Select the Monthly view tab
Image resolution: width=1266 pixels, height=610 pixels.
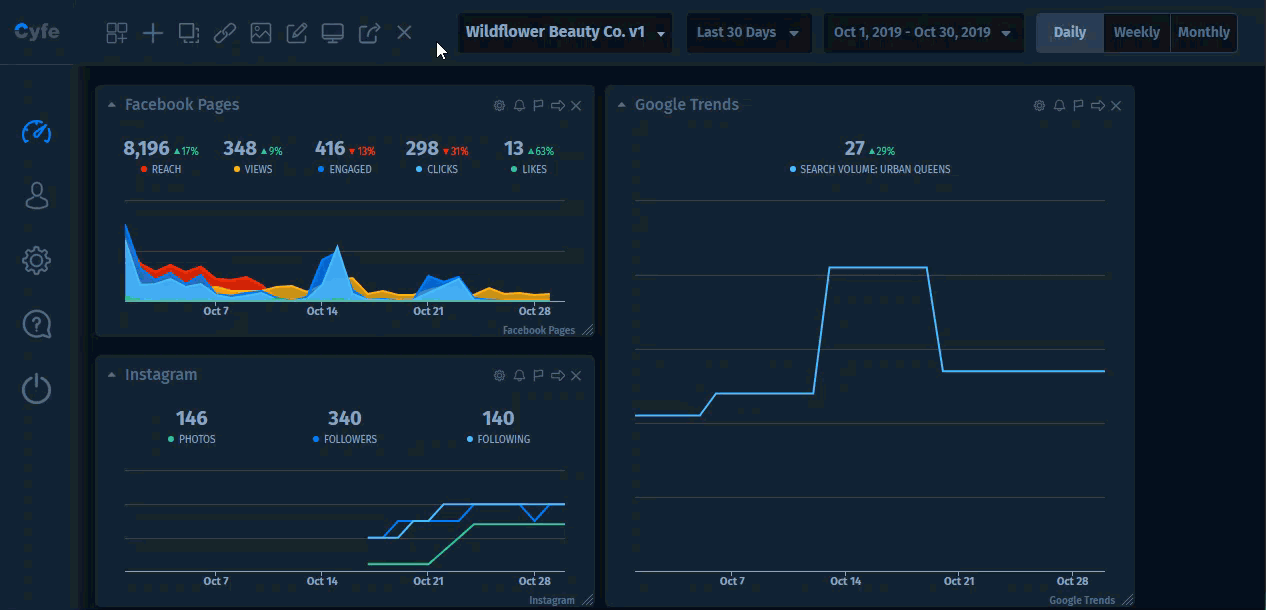tap(1203, 32)
